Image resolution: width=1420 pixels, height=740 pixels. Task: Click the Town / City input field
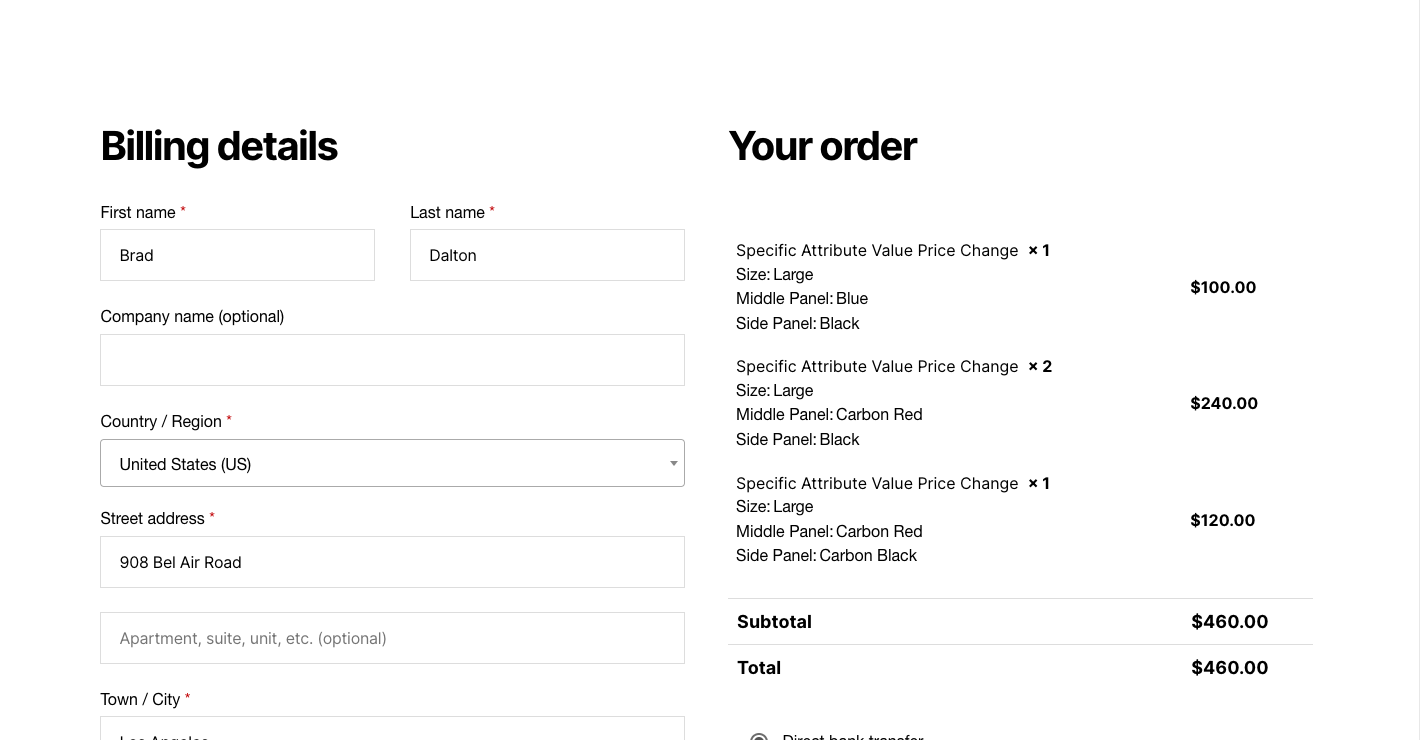pos(392,730)
